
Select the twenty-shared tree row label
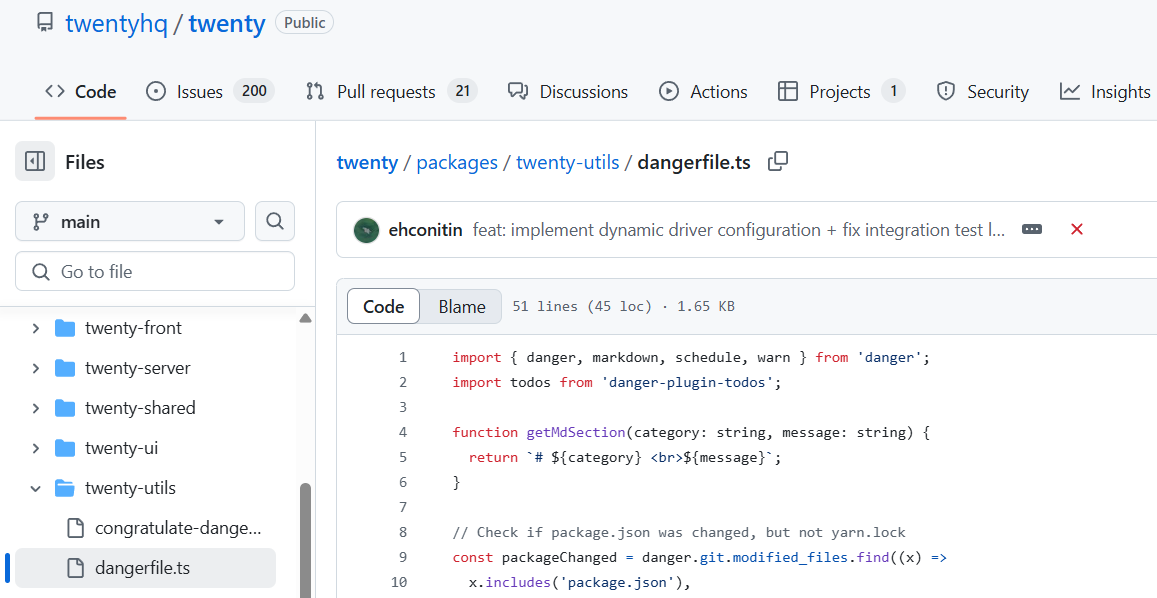140,408
